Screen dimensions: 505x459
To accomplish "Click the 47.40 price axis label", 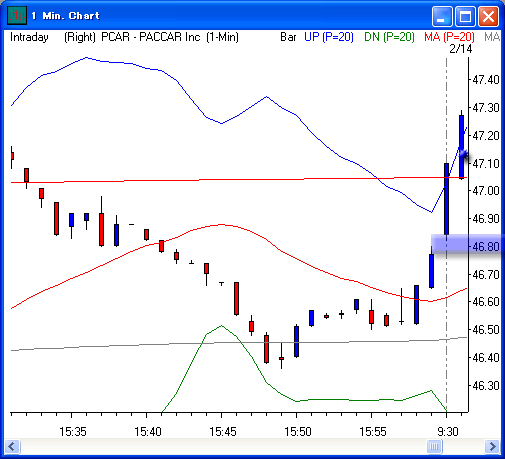I will 486,80.
